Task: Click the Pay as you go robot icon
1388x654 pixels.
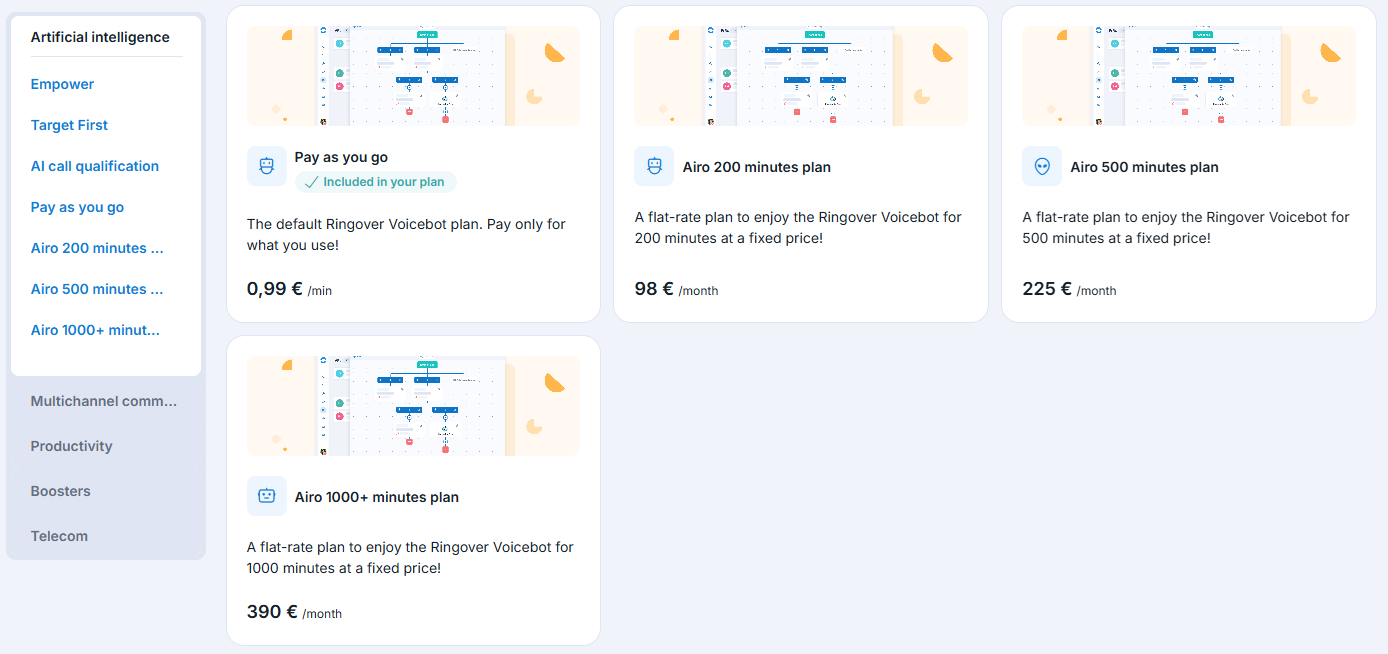Action: tap(267, 166)
